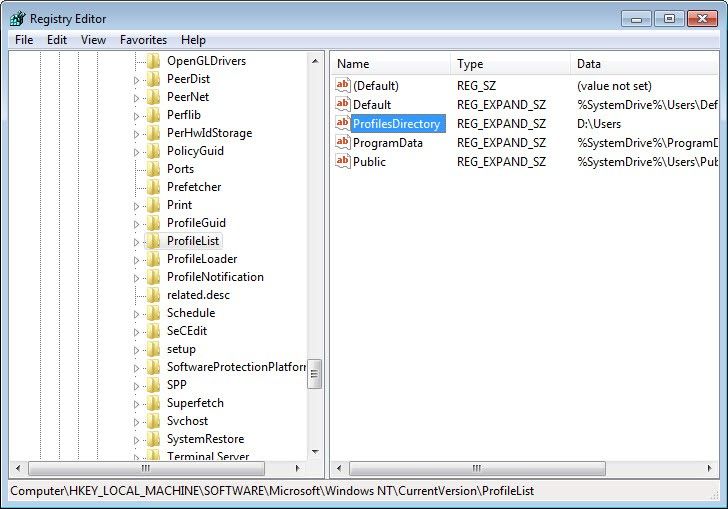This screenshot has width=728, height=509.
Task: Click the PeerDist folder icon
Action: point(154,79)
